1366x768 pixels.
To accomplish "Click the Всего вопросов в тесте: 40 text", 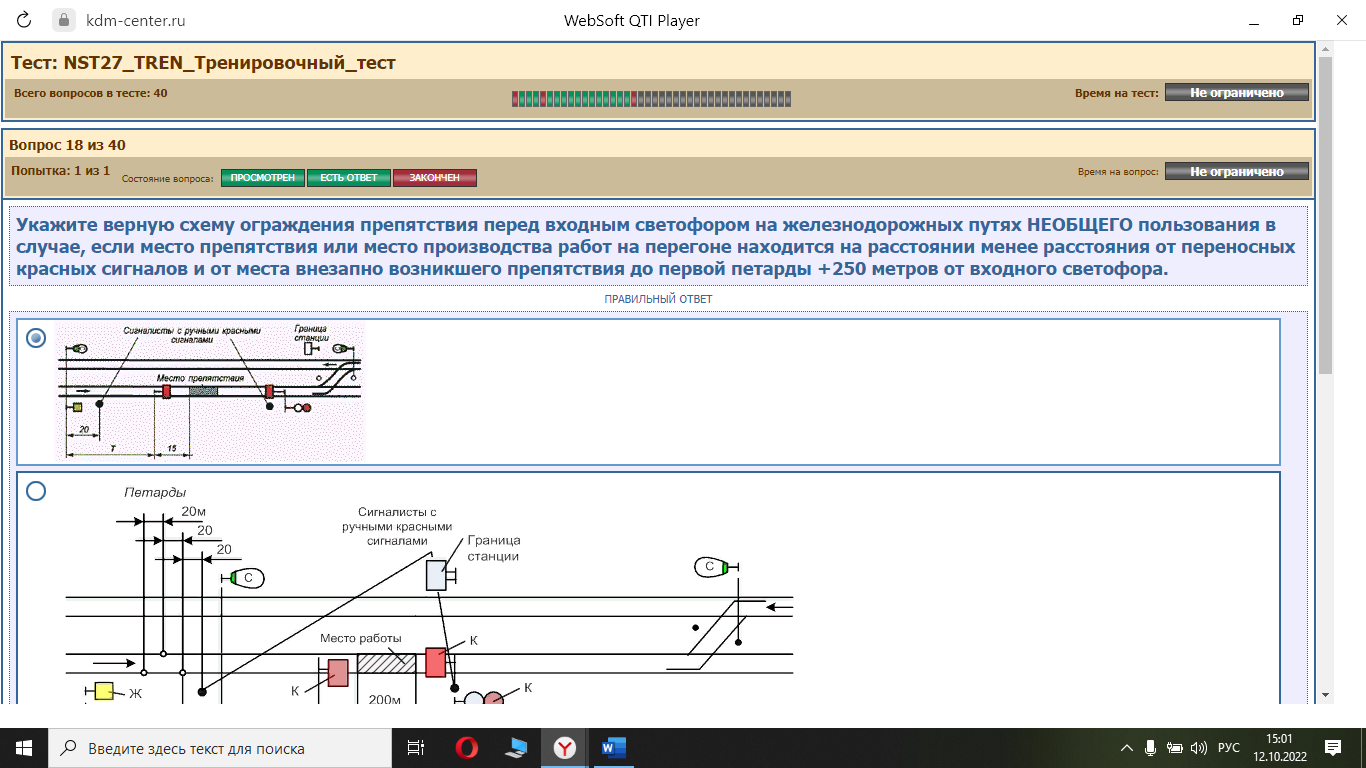I will coord(91,93).
